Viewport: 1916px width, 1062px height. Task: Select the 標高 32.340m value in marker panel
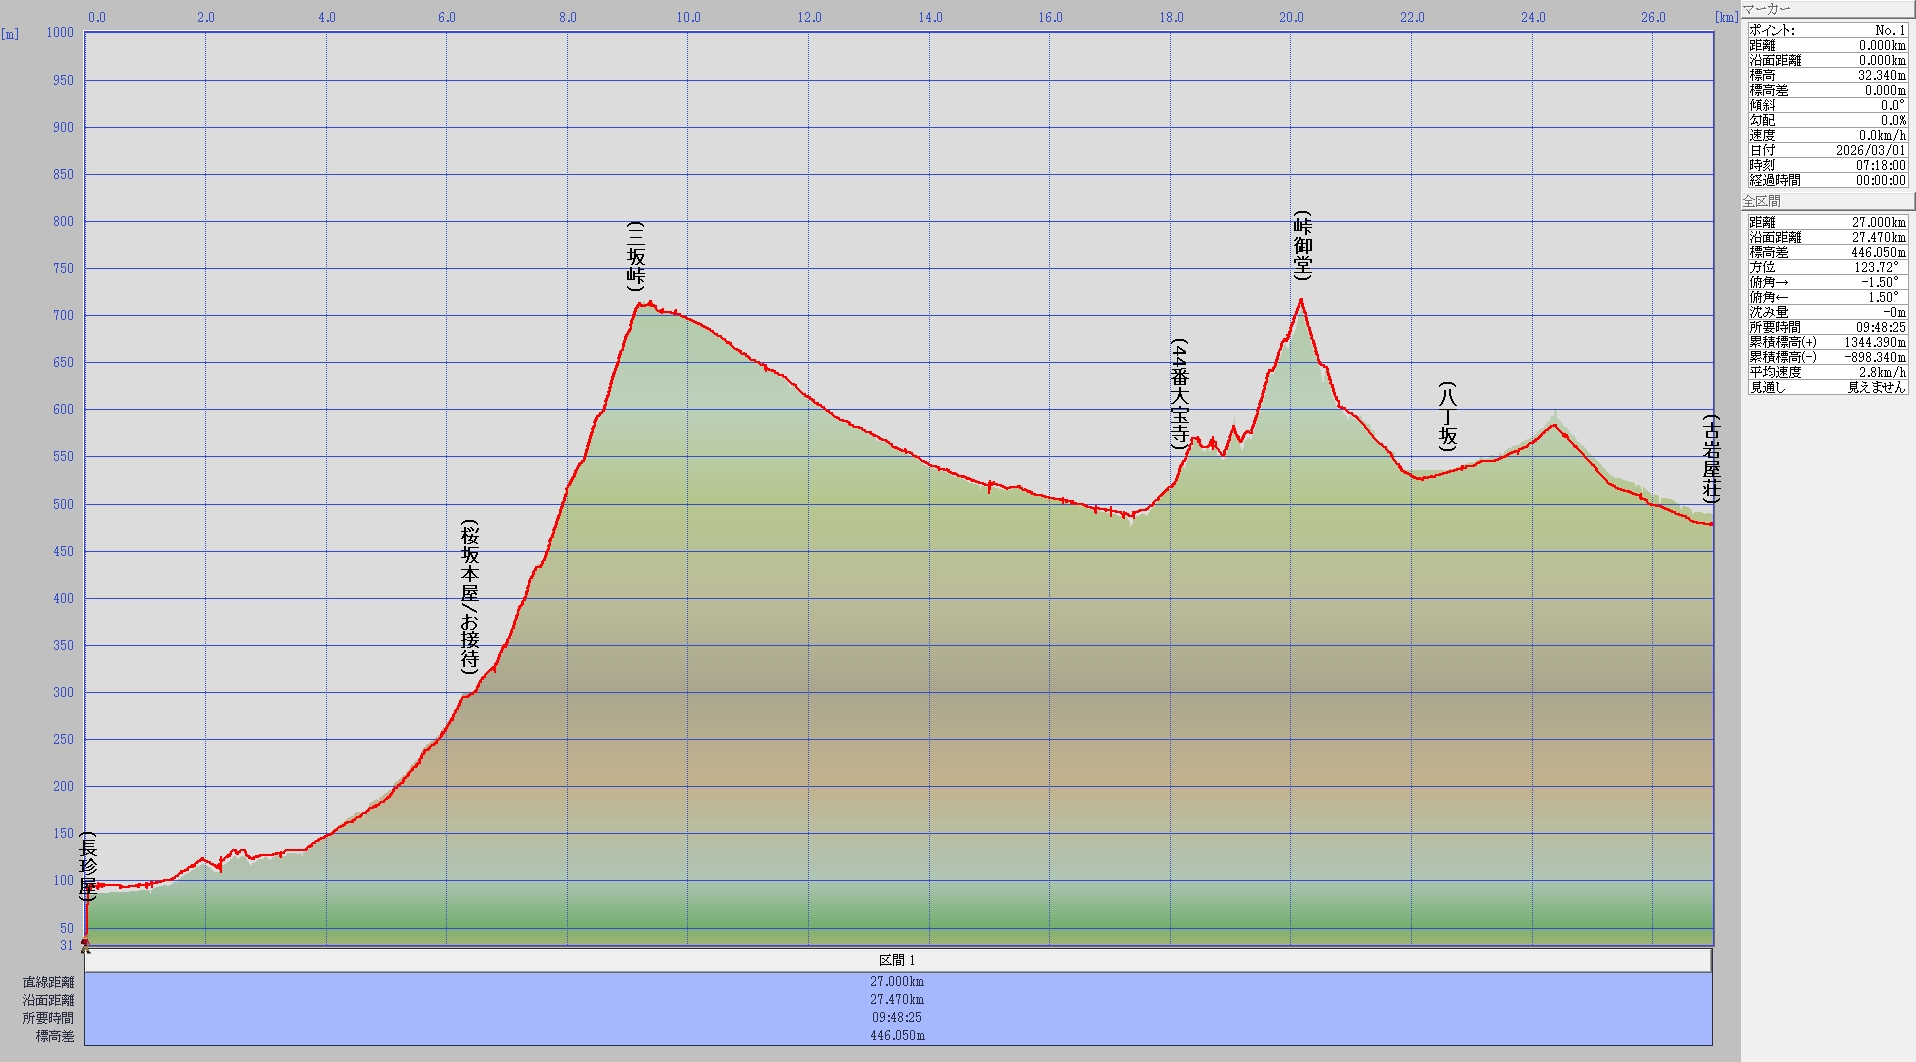[x=1880, y=75]
